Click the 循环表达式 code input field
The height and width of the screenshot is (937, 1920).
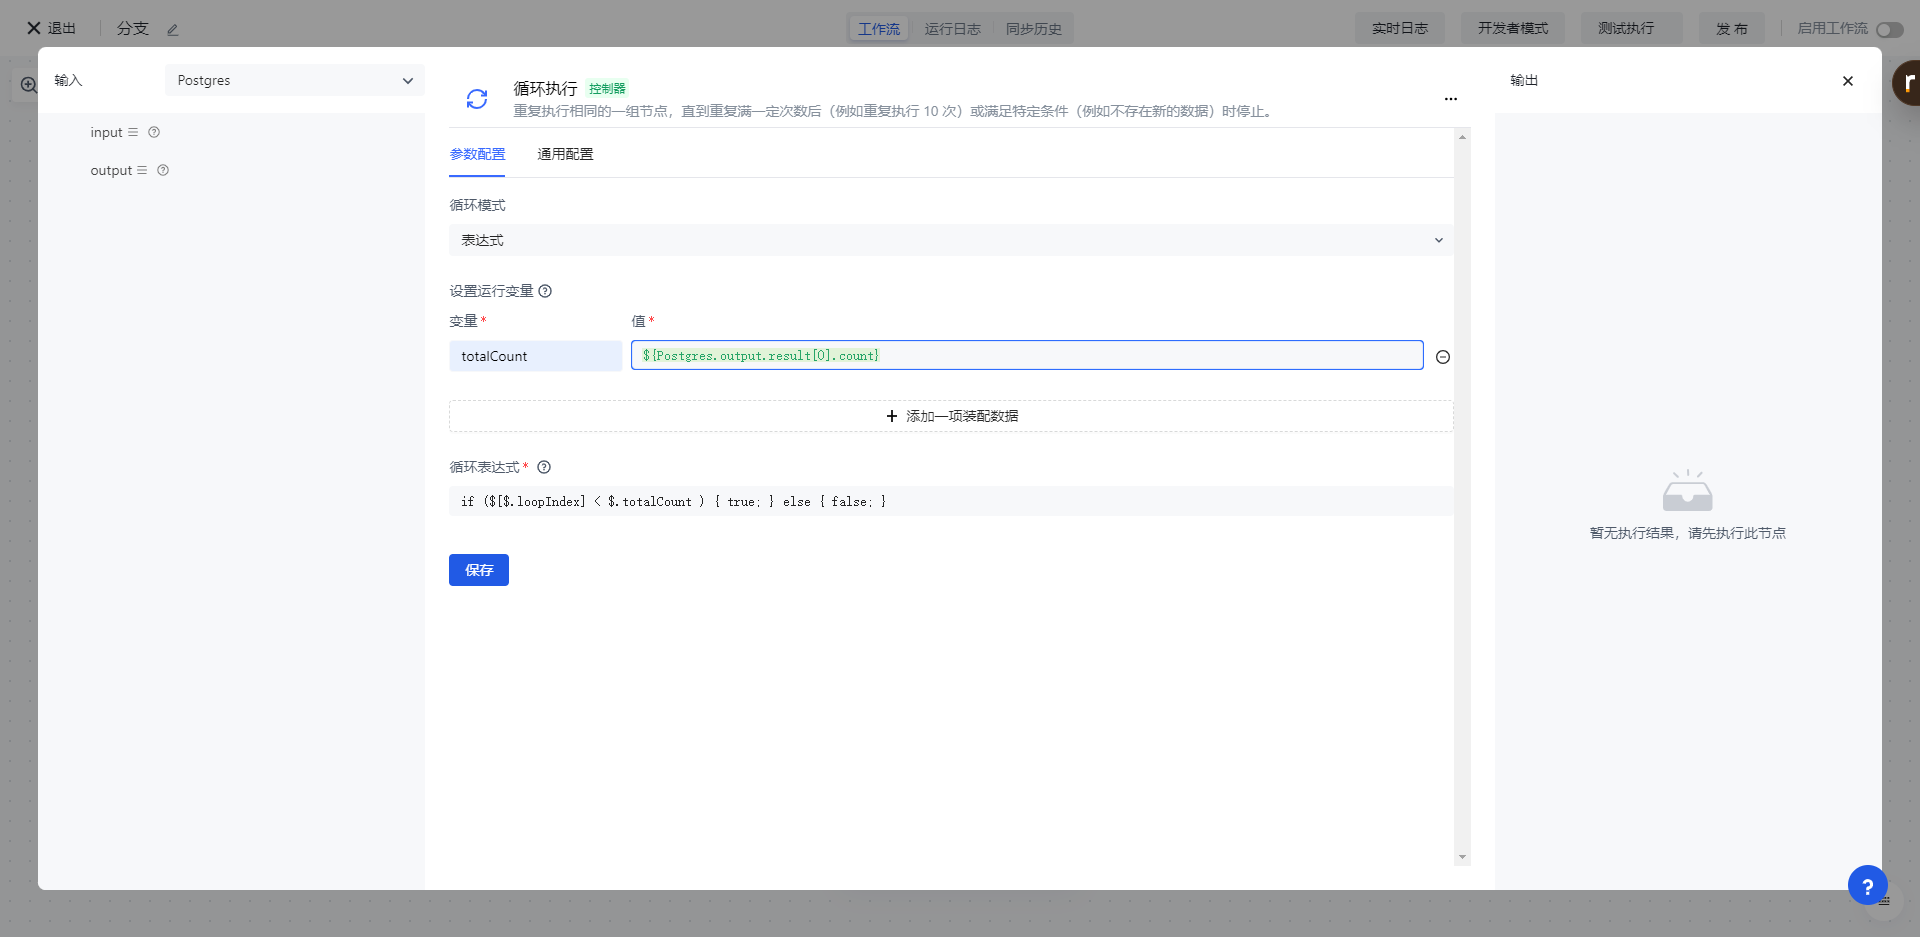(950, 501)
